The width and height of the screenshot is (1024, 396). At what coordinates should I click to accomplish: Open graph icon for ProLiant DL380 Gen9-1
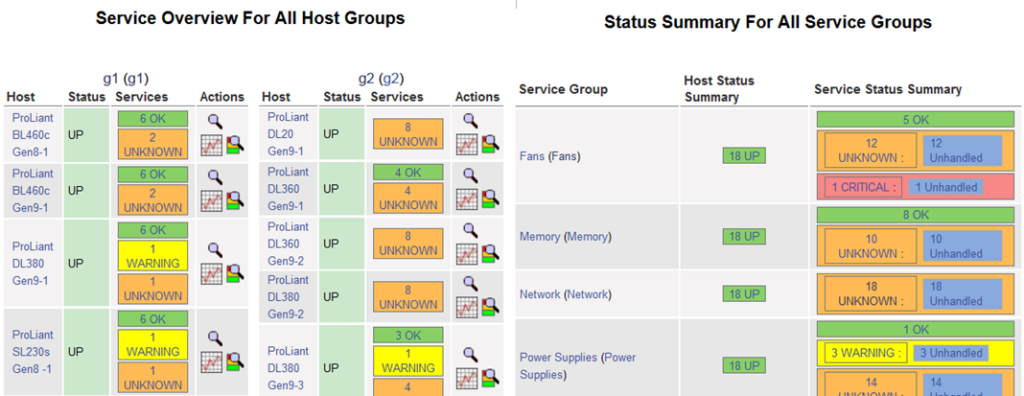(212, 274)
